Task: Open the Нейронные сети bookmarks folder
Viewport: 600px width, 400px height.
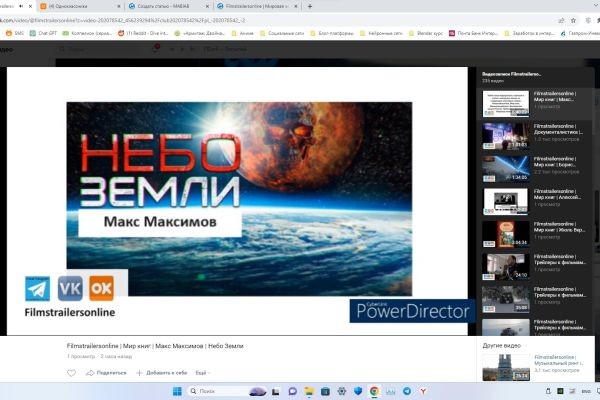Action: (x=381, y=33)
